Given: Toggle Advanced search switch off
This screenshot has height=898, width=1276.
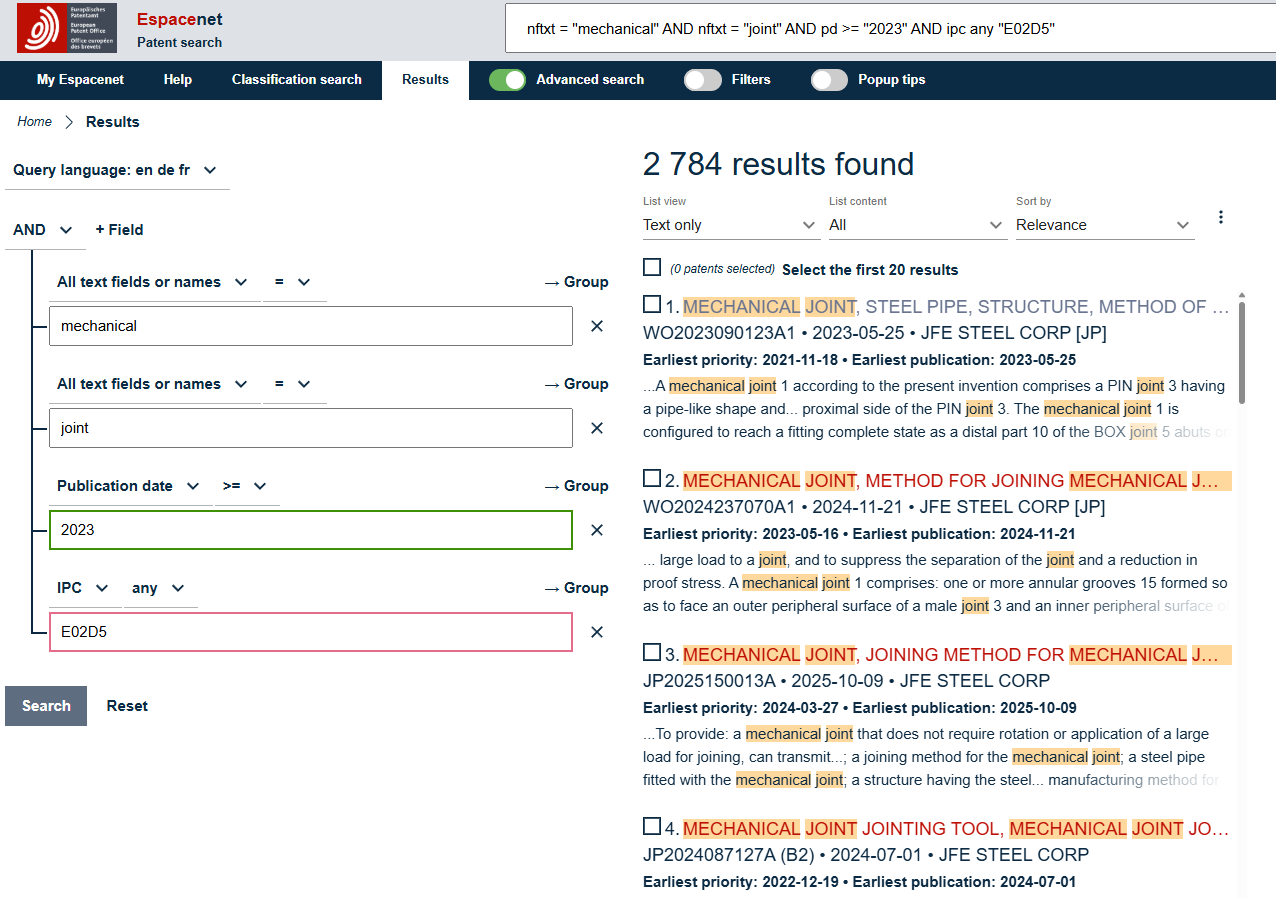Looking at the screenshot, I should [507, 80].
